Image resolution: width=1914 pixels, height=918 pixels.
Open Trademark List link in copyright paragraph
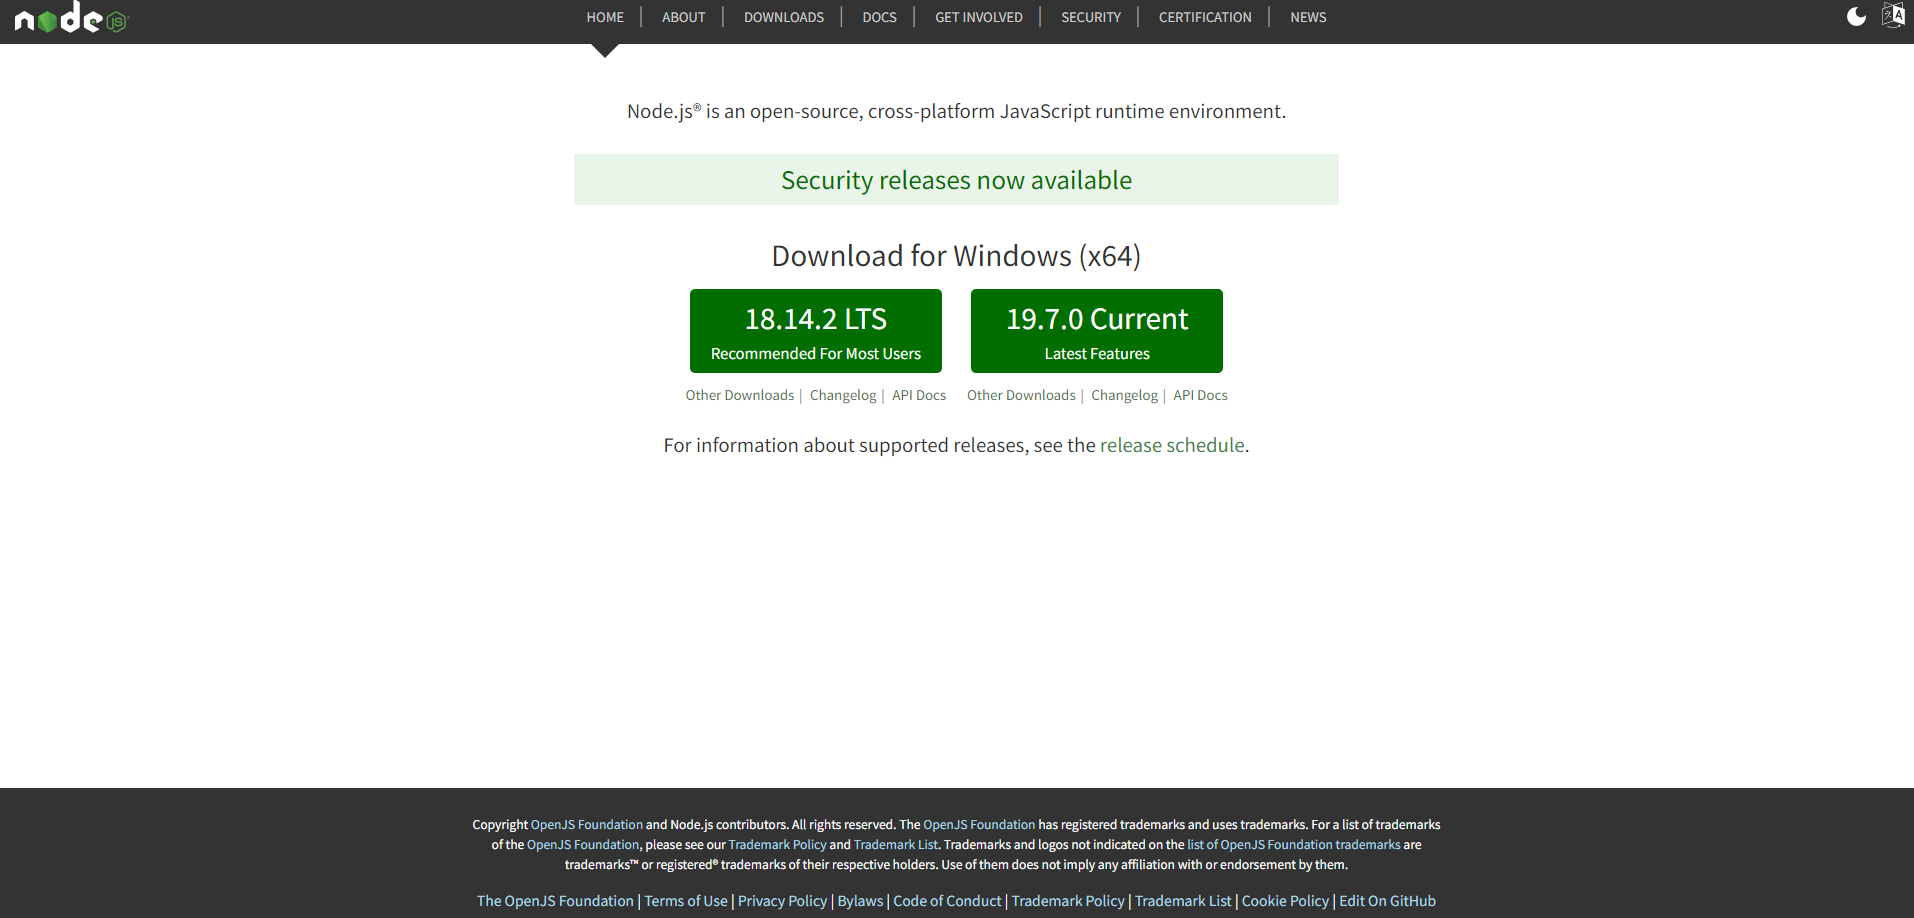coord(896,845)
